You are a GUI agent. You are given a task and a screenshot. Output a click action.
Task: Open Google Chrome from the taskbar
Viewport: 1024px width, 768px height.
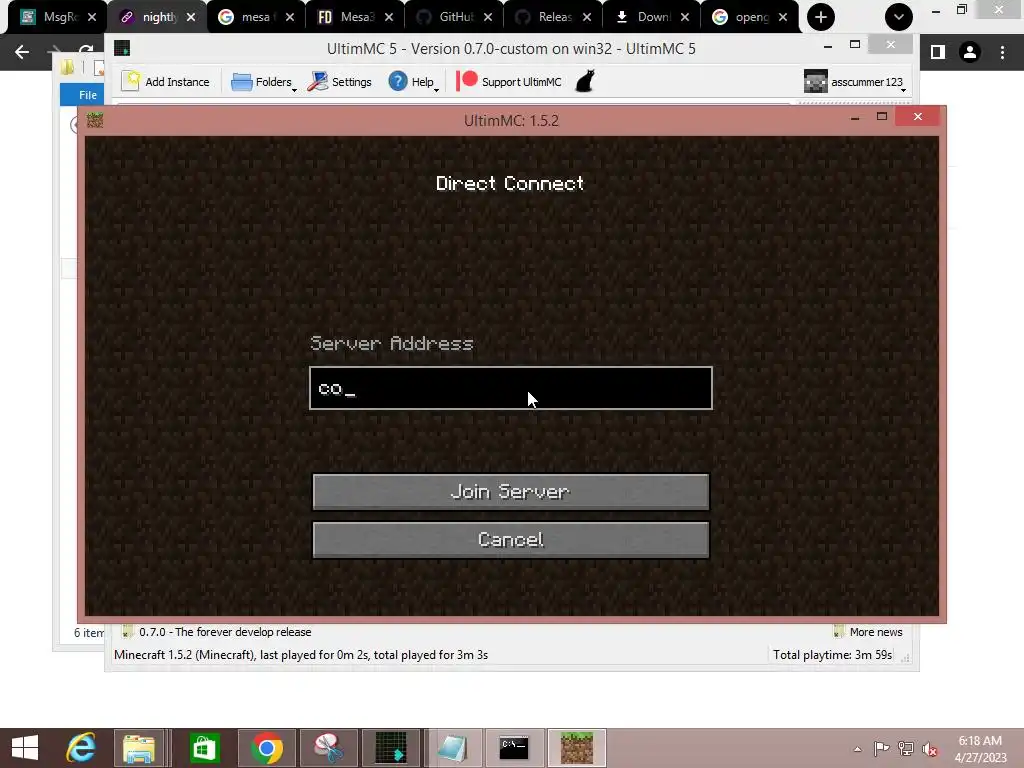pos(266,748)
